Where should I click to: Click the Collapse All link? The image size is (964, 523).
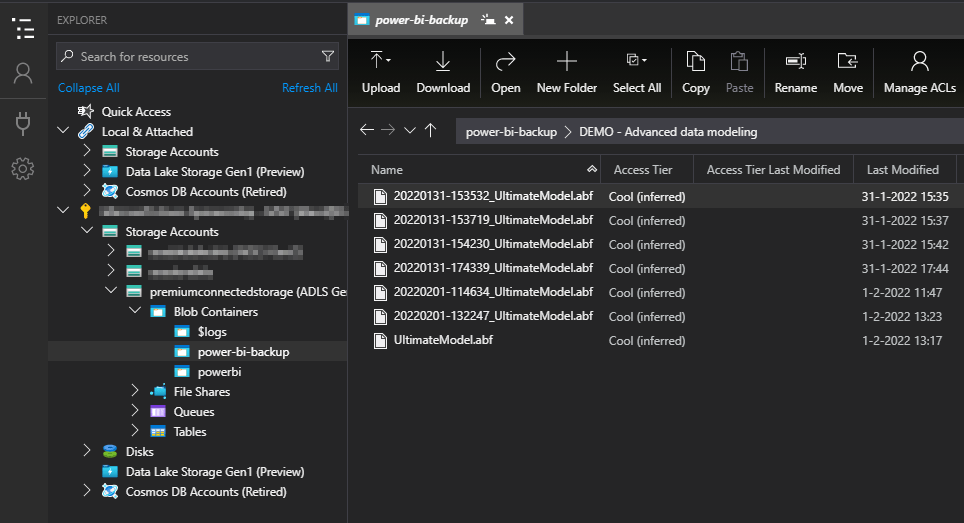pos(89,88)
